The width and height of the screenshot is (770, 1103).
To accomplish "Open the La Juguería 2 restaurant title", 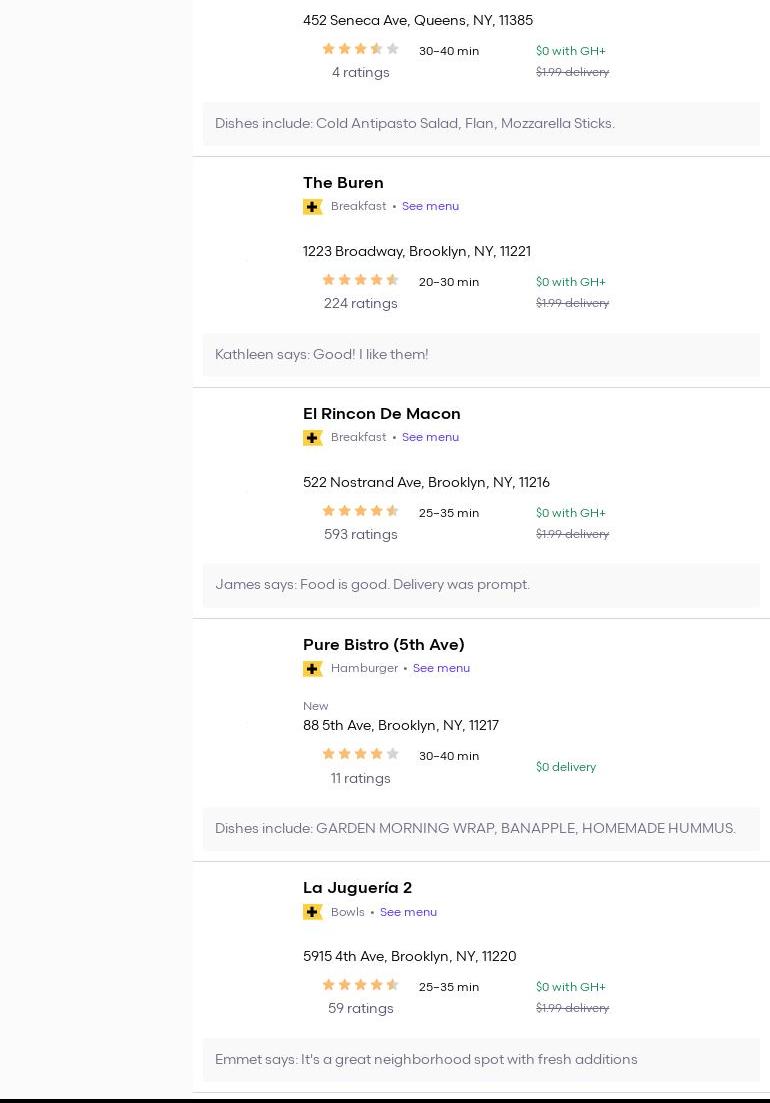I will click(x=357, y=888).
